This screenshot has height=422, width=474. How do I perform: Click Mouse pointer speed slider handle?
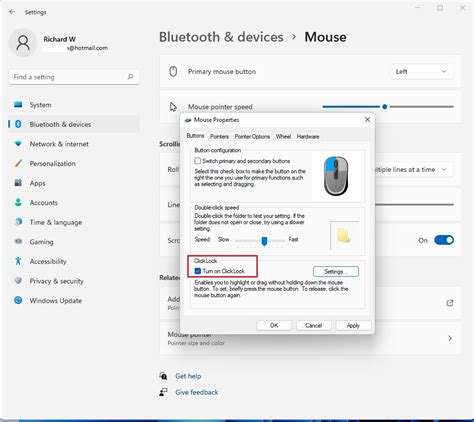click(385, 107)
